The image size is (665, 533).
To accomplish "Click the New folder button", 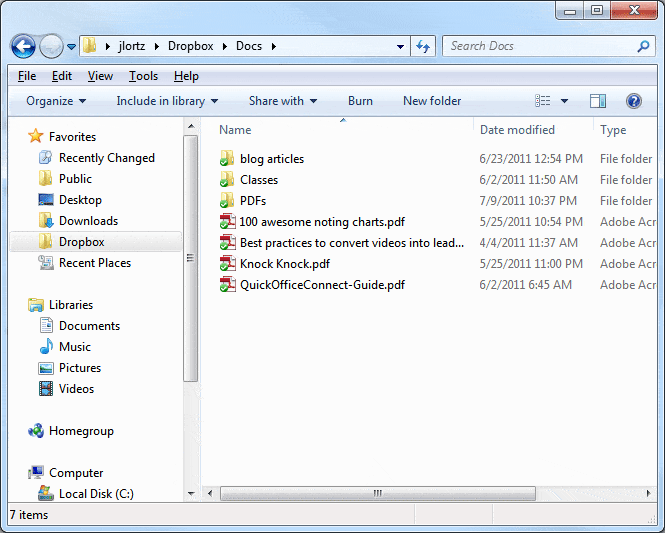I will point(432,101).
